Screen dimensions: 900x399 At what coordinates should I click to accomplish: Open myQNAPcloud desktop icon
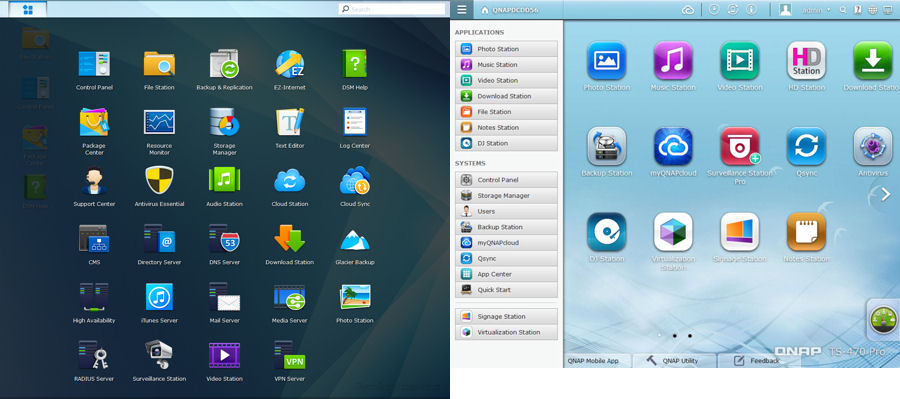[673, 146]
